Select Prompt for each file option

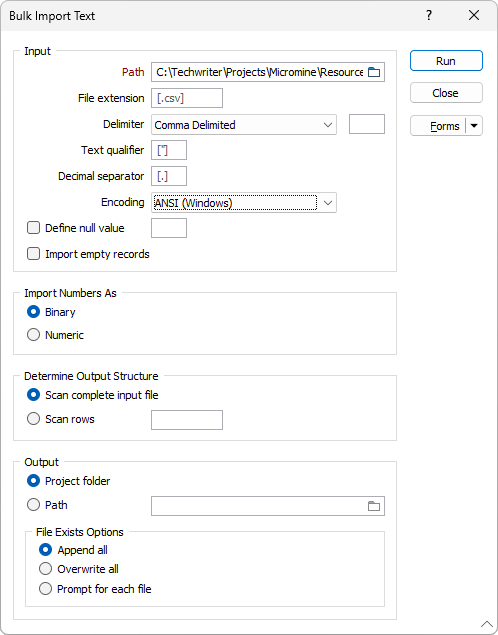(x=45, y=588)
